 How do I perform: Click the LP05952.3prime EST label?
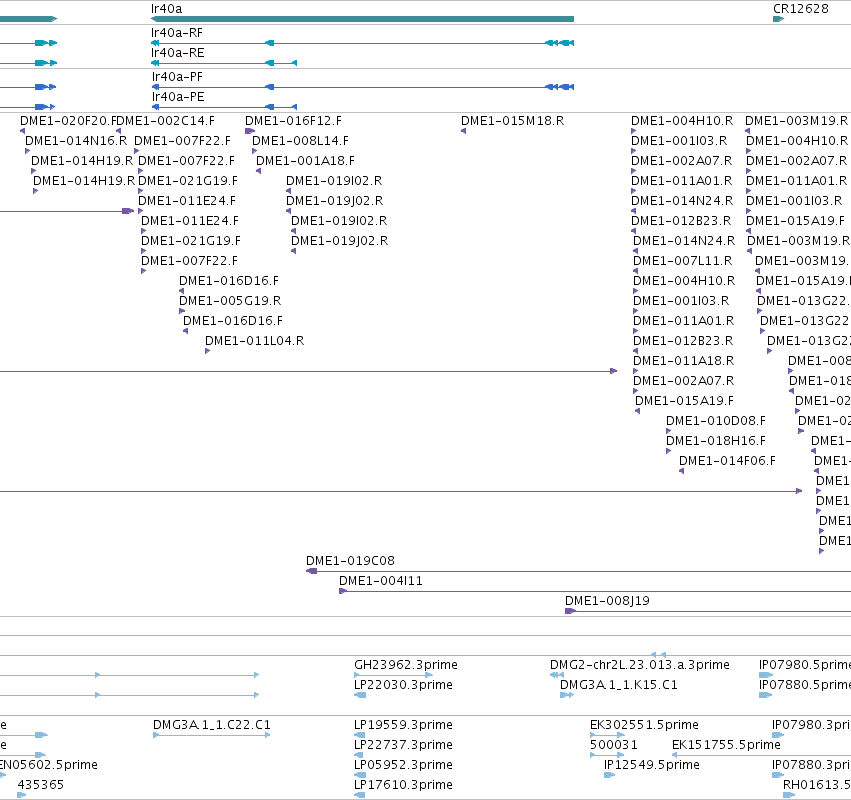[403, 765]
